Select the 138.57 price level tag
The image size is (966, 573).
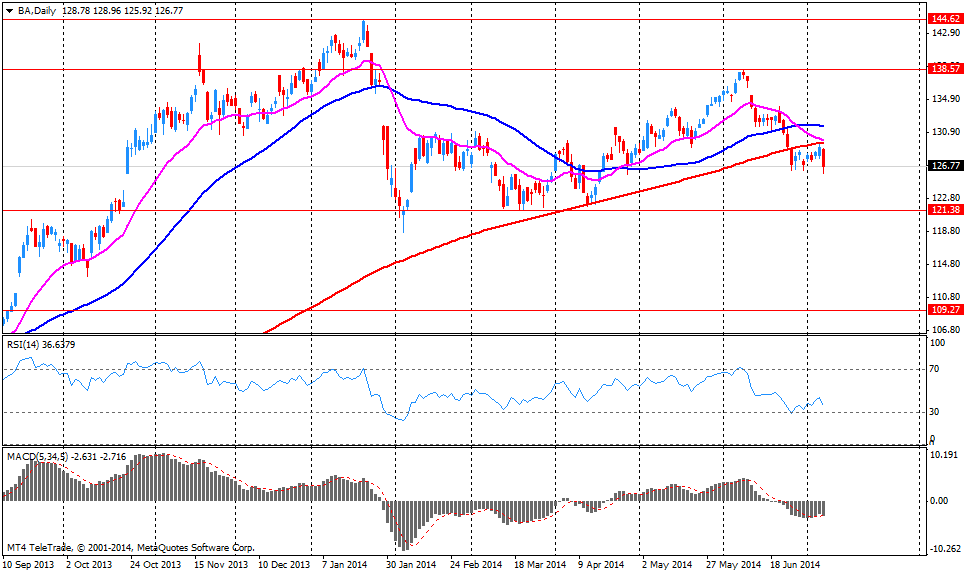point(944,69)
